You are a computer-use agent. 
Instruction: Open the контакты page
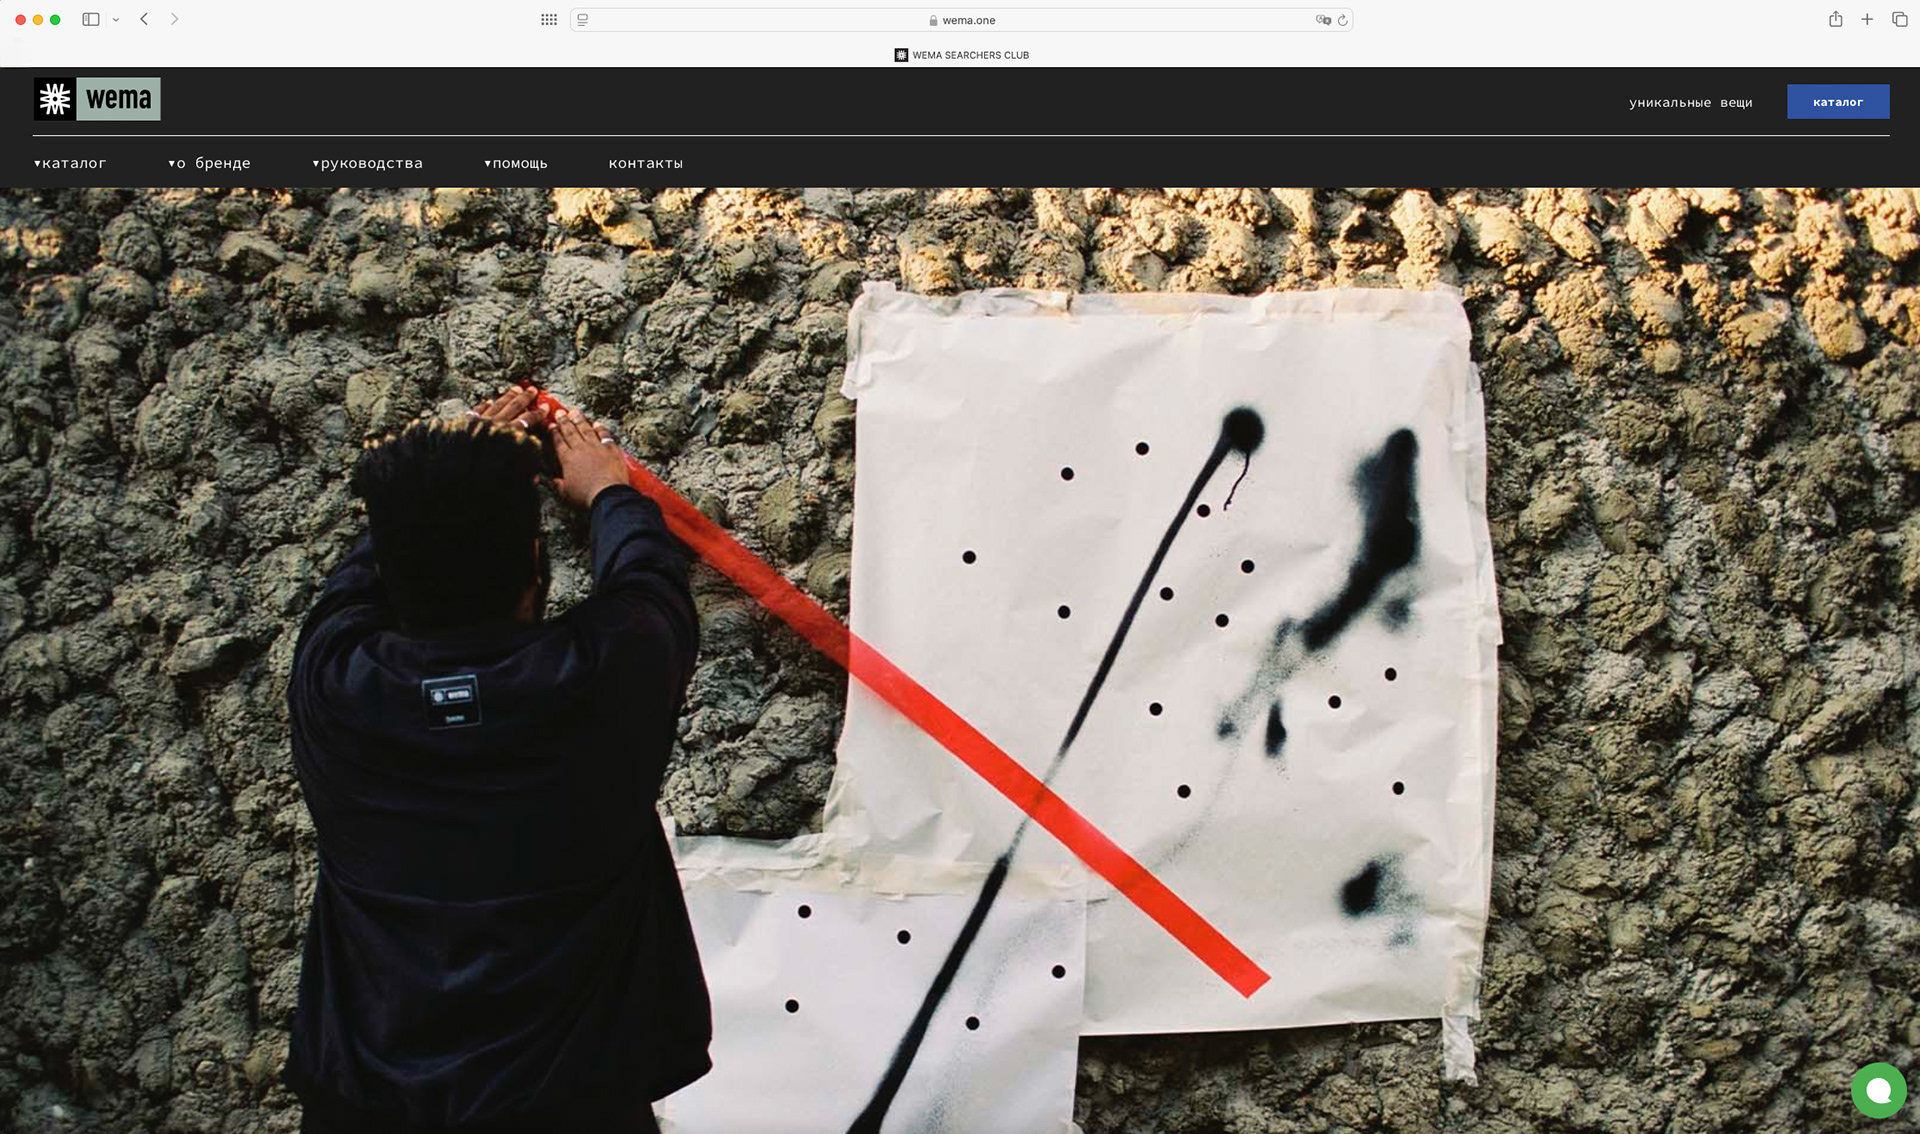[x=645, y=163]
